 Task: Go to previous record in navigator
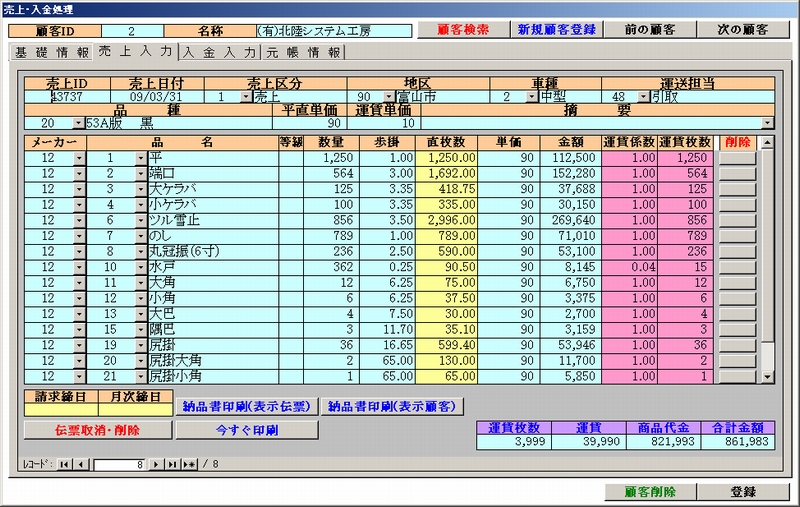[x=82, y=465]
